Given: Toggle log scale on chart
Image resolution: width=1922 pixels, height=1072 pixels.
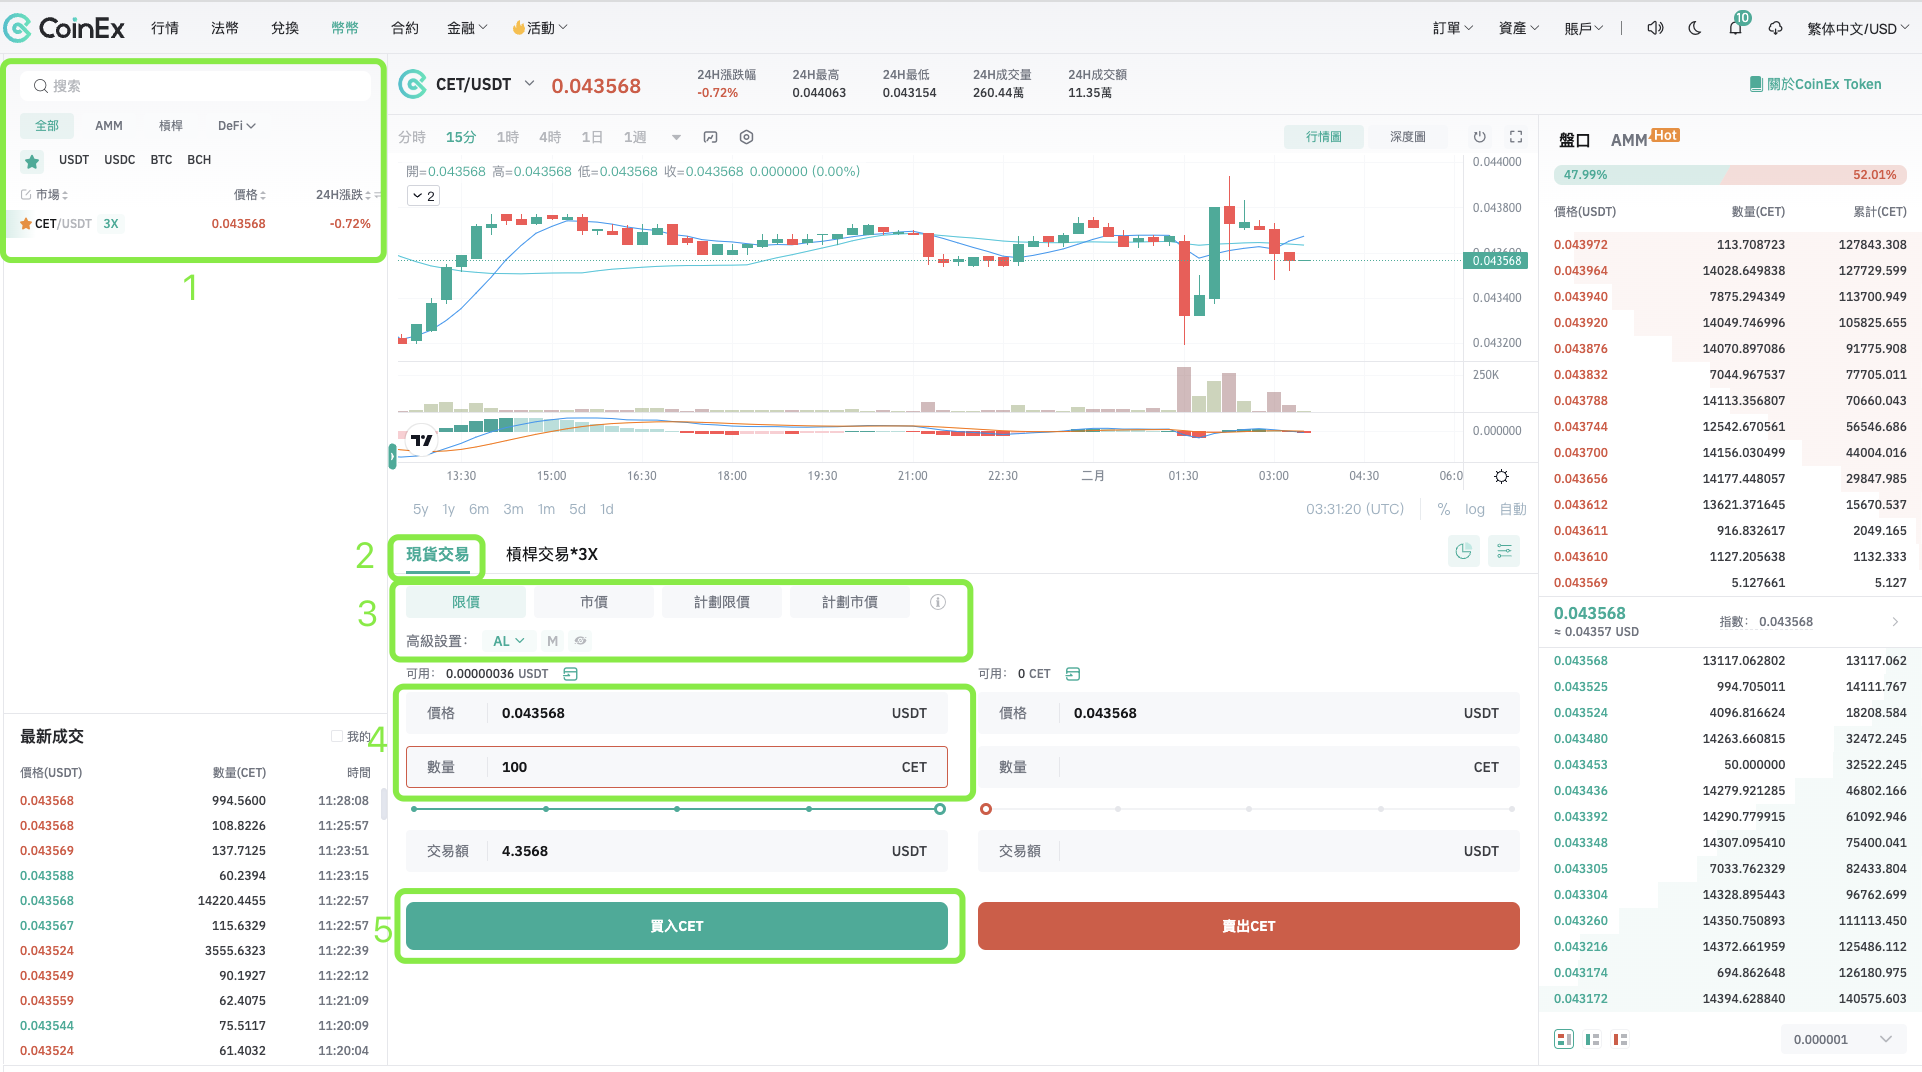Looking at the screenshot, I should [x=1475, y=509].
